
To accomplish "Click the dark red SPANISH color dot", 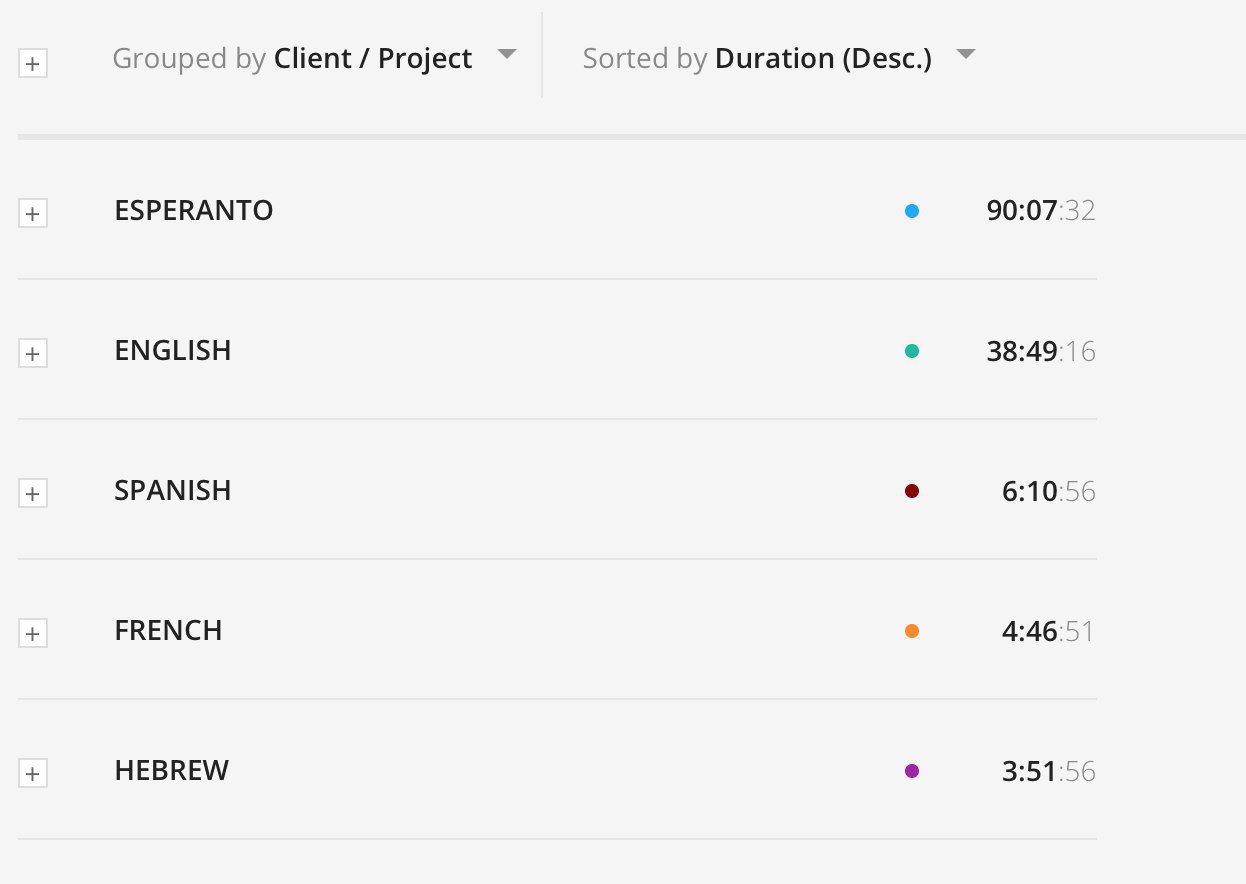I will pos(911,491).
